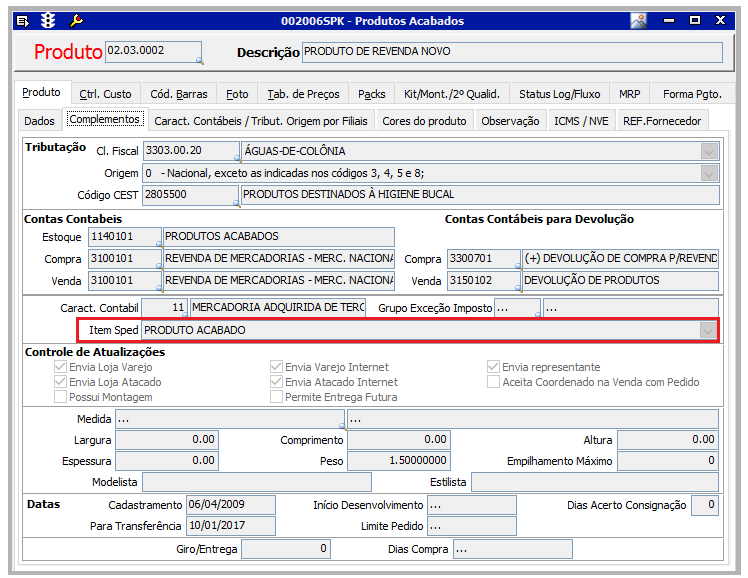
Task: Check the Permite Entrega Futura option
Action: [x=277, y=397]
